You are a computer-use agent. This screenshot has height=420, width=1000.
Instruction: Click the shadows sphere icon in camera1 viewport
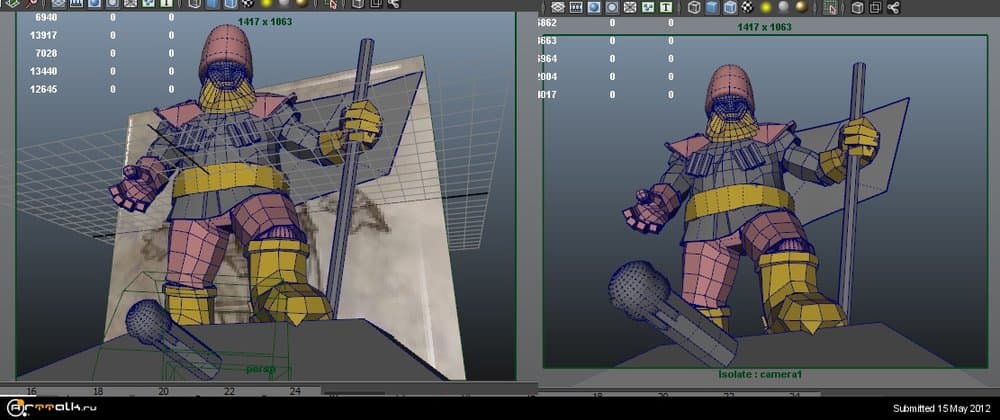pos(784,7)
